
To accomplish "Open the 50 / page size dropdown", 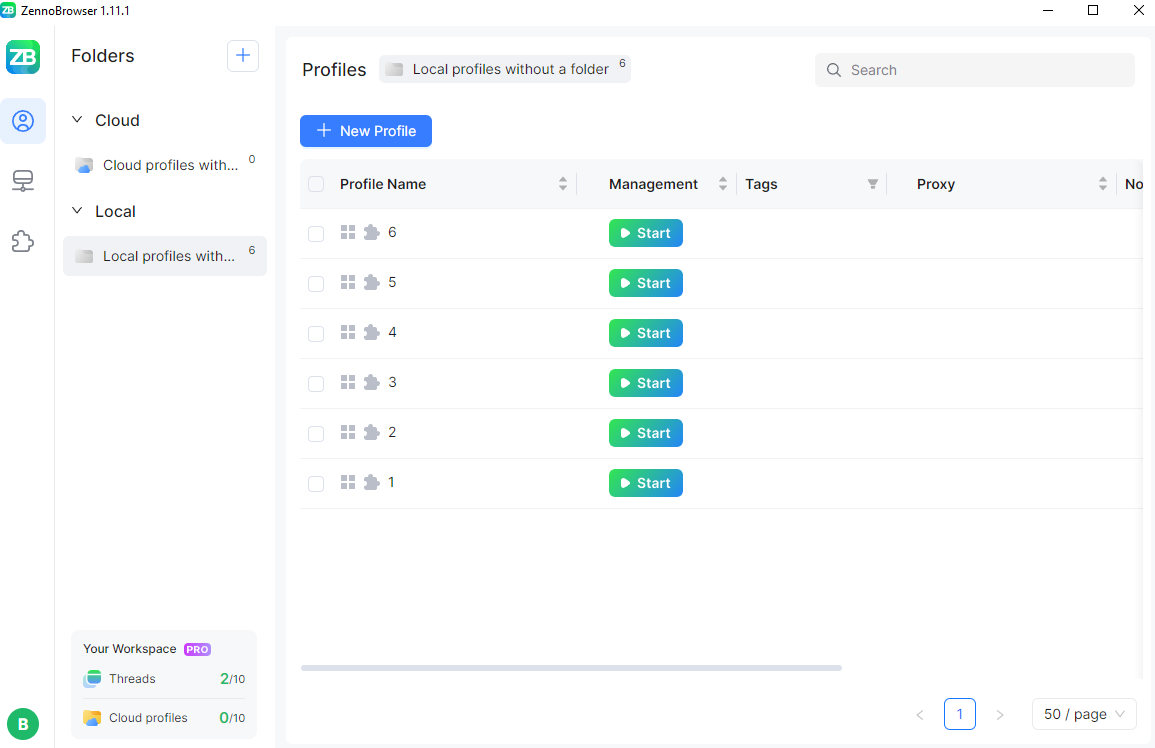I will coord(1084,714).
